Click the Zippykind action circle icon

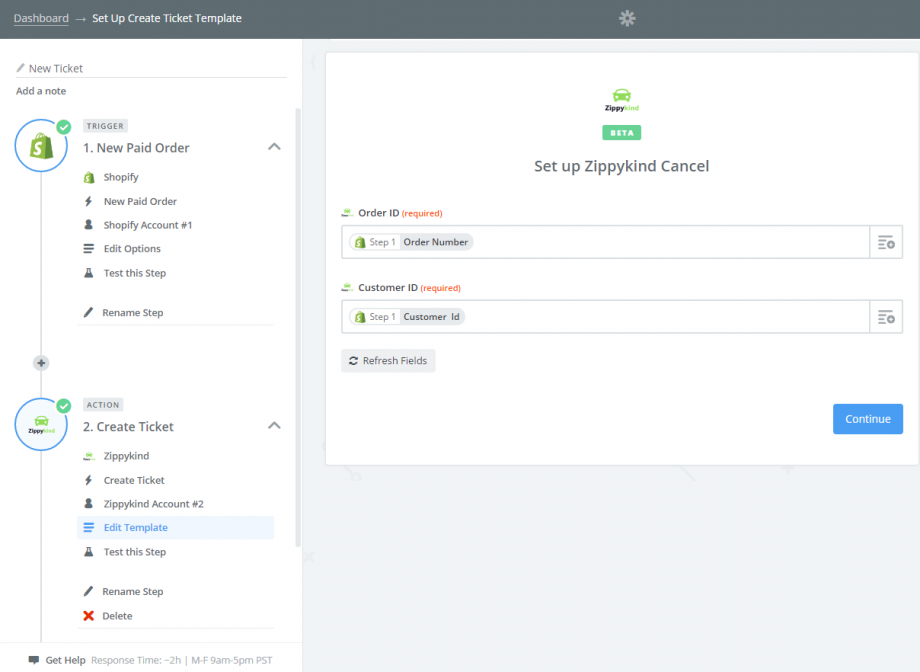[x=41, y=424]
